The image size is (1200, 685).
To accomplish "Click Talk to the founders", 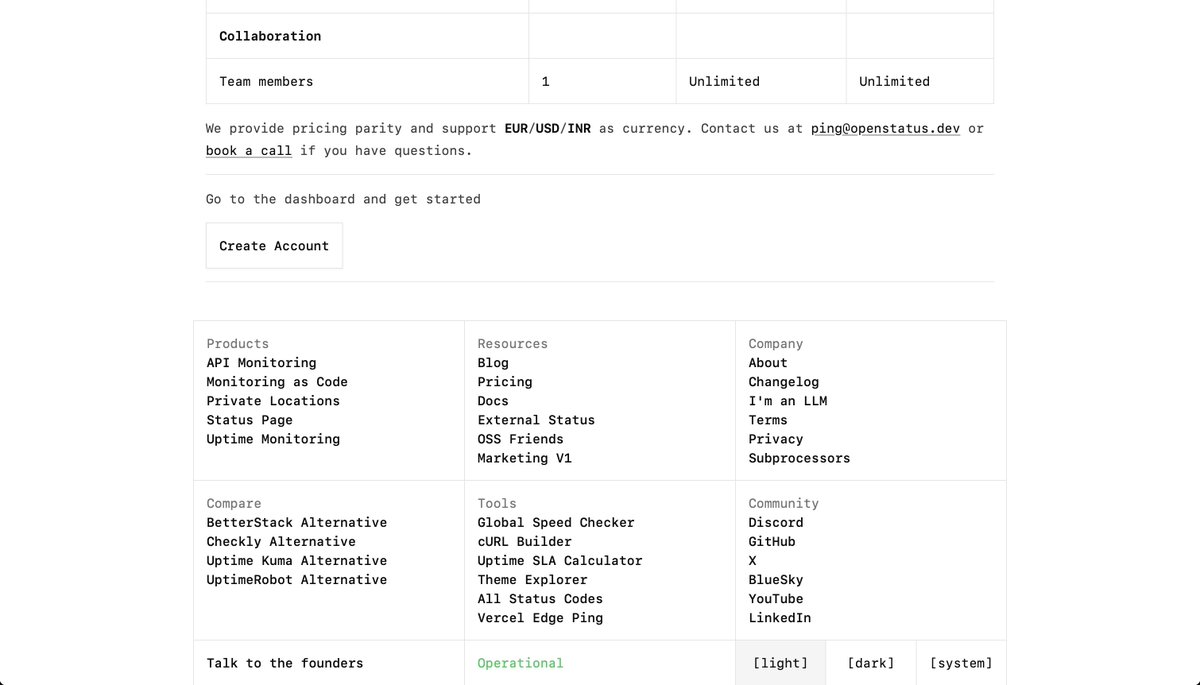I will click(285, 663).
